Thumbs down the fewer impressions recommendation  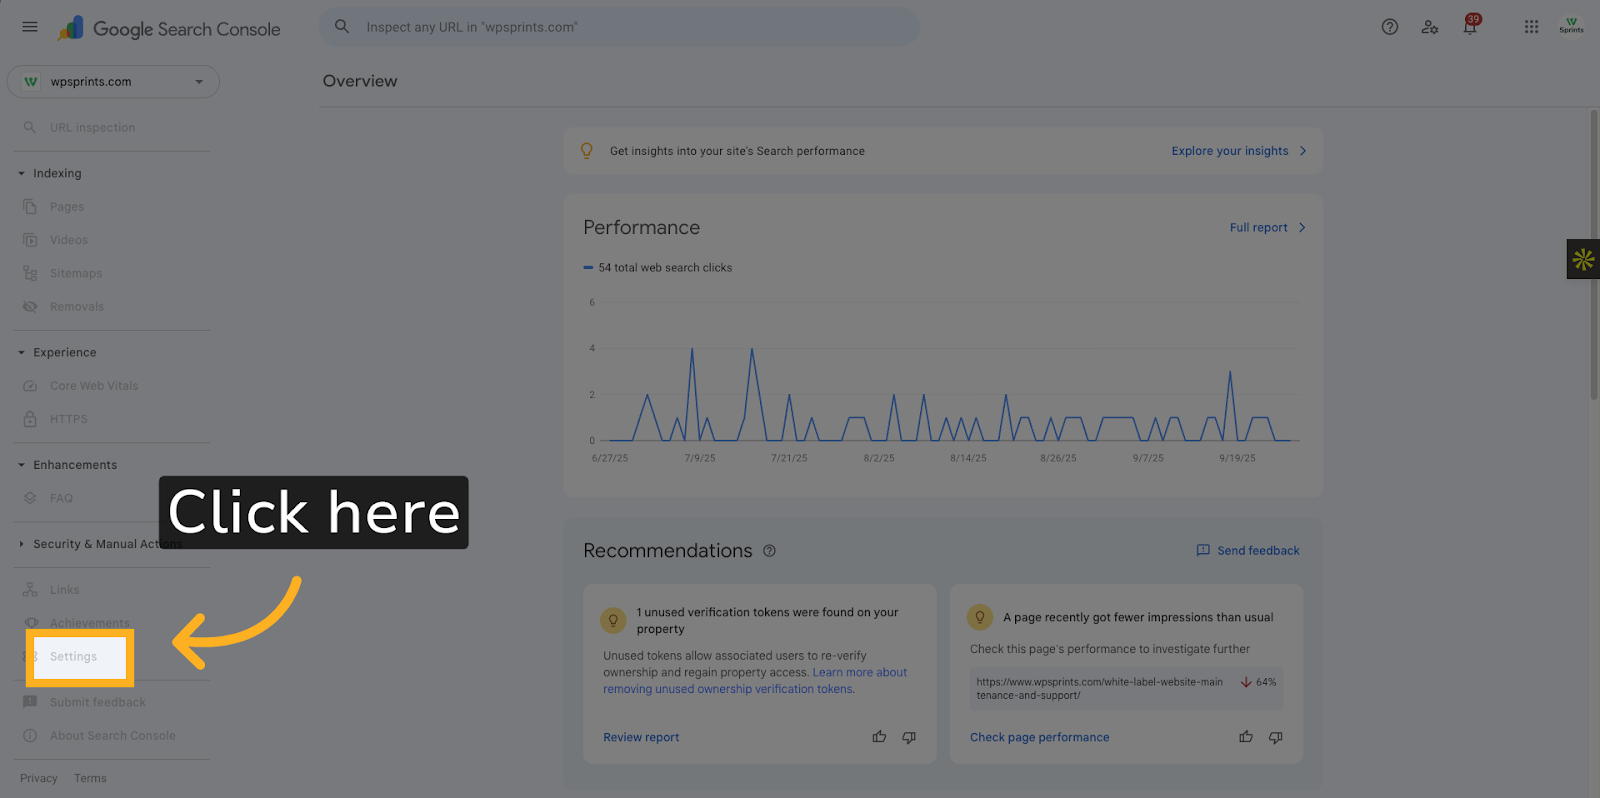(1276, 737)
